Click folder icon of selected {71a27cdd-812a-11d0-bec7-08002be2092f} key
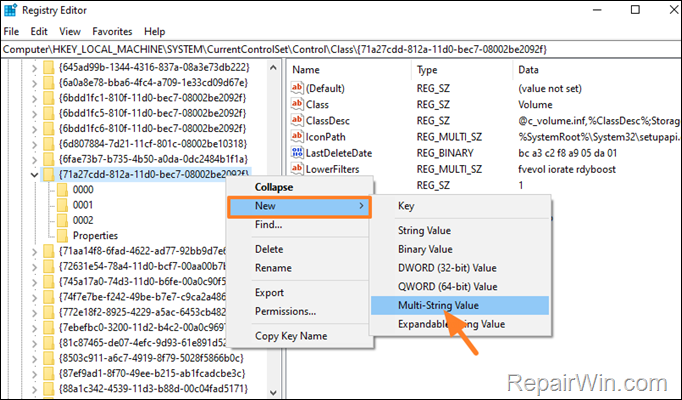 (x=49, y=174)
